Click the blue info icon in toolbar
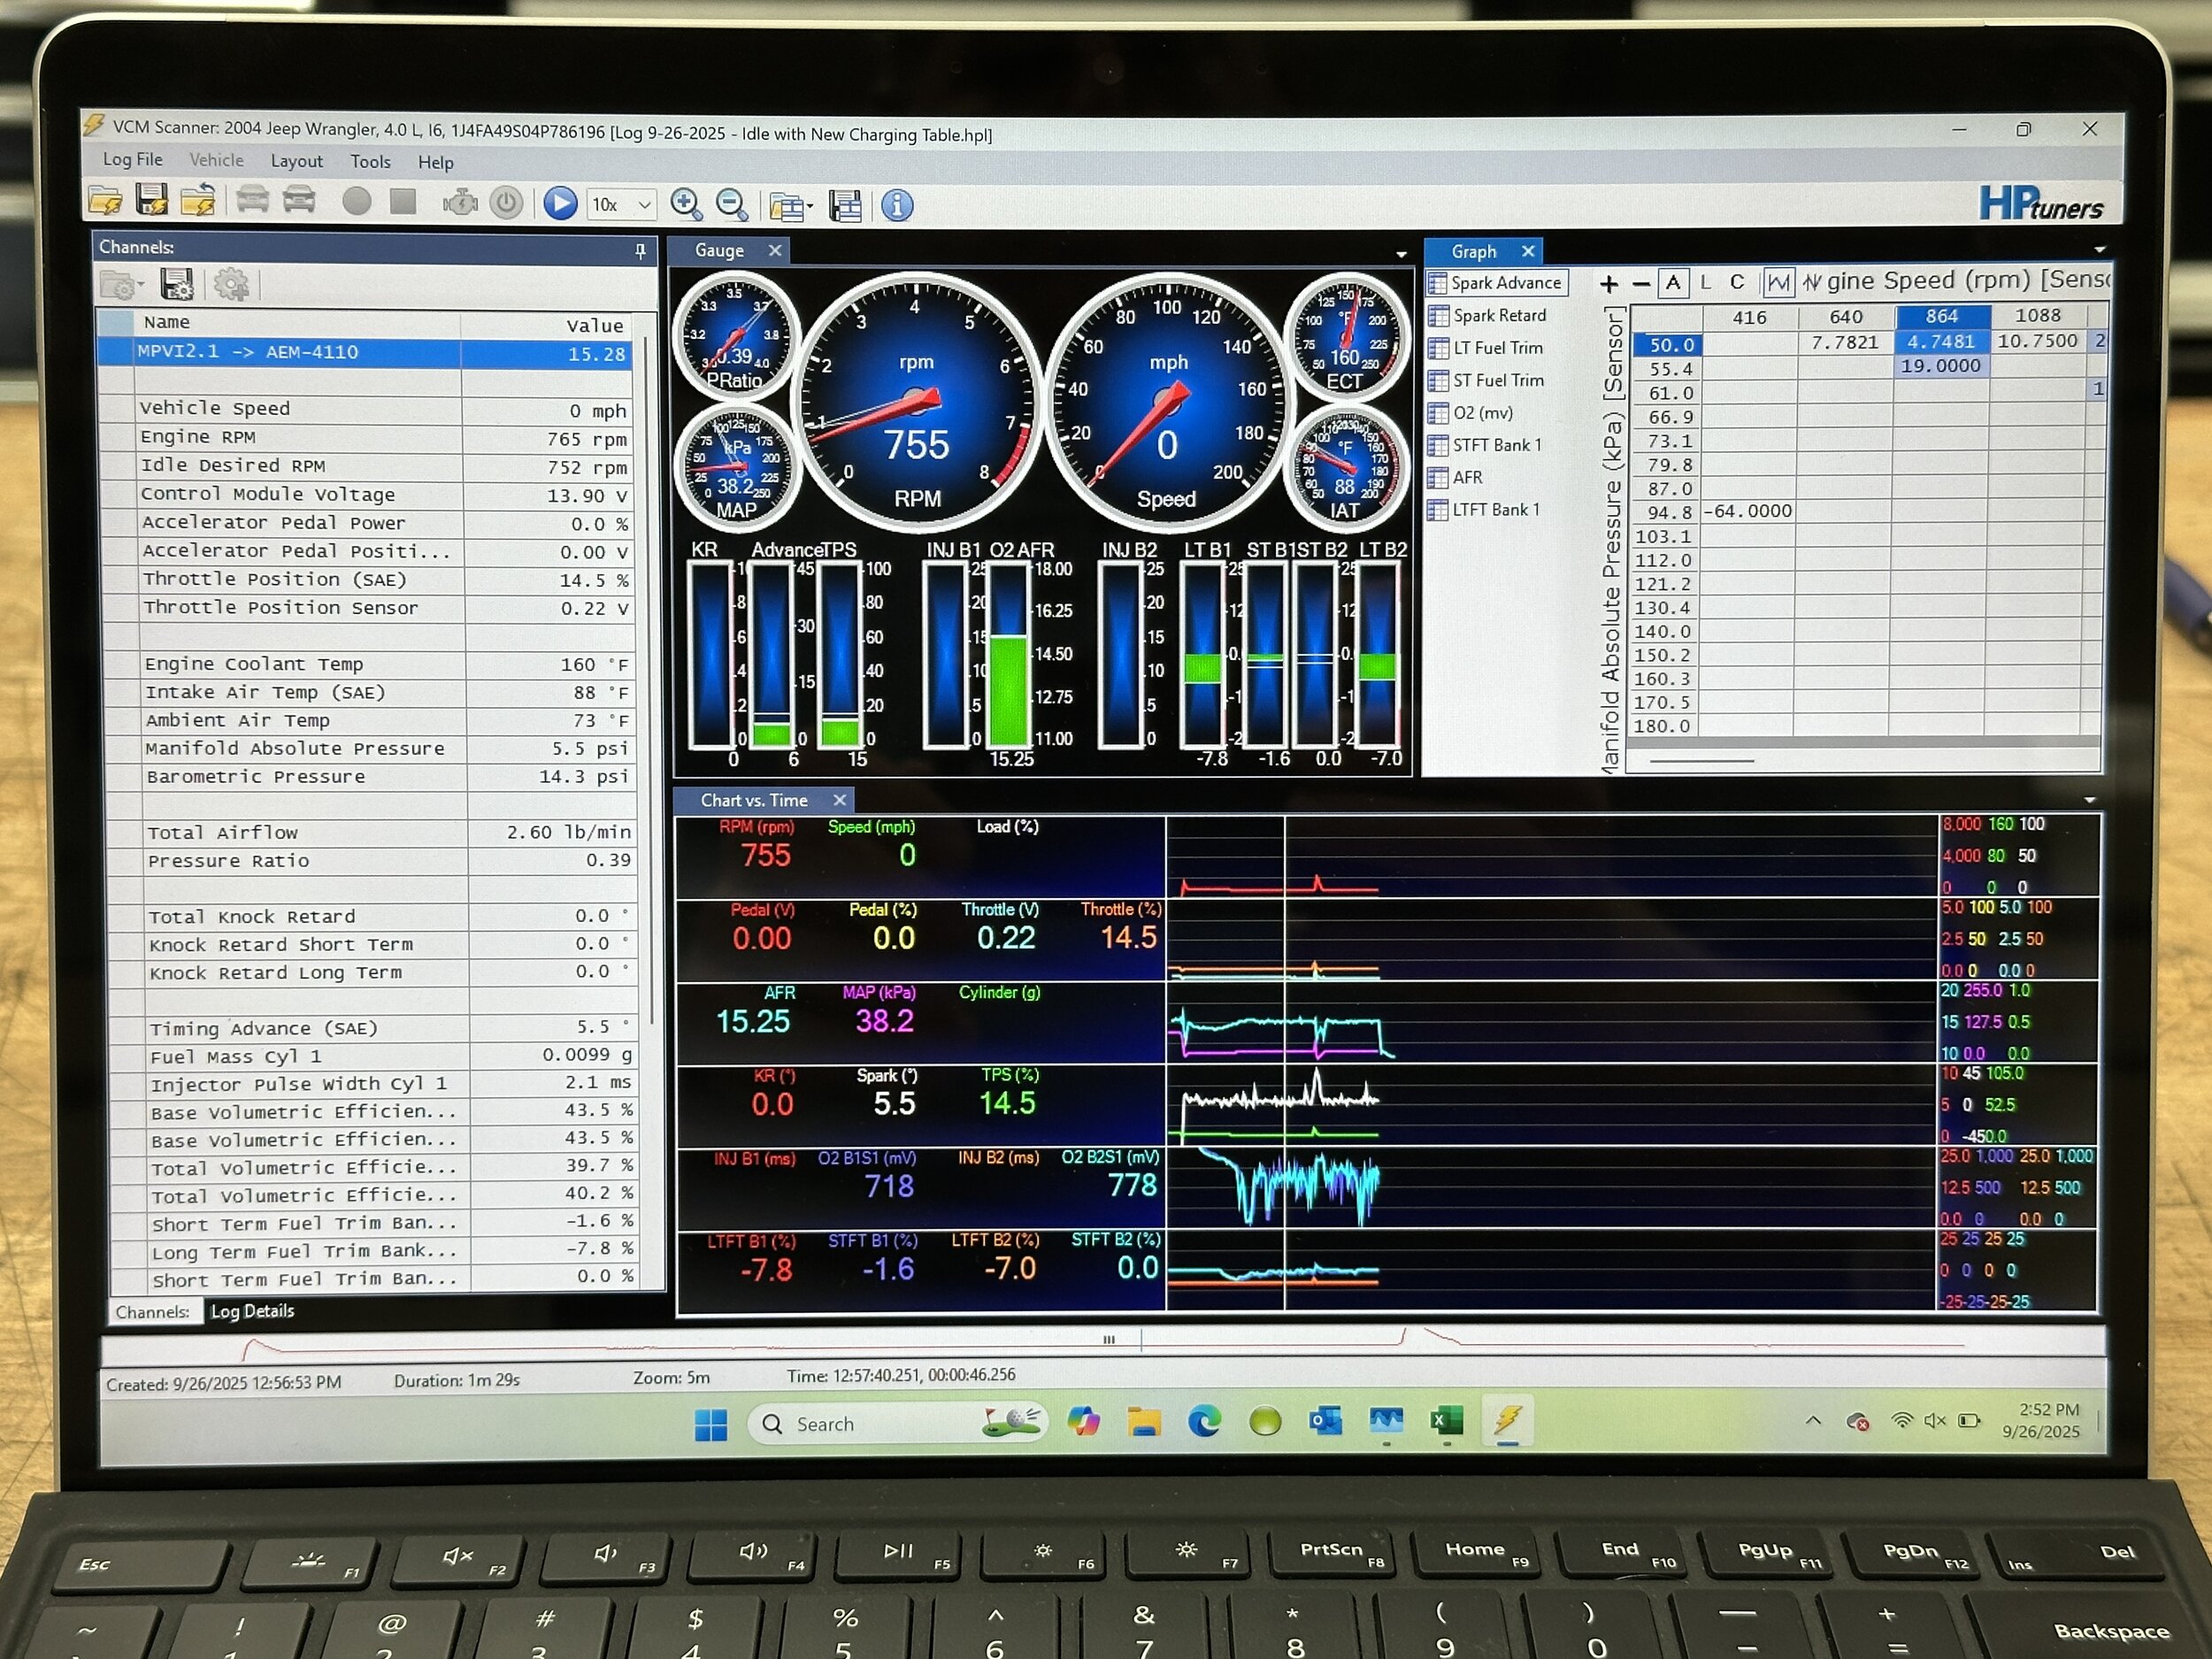 click(x=897, y=205)
